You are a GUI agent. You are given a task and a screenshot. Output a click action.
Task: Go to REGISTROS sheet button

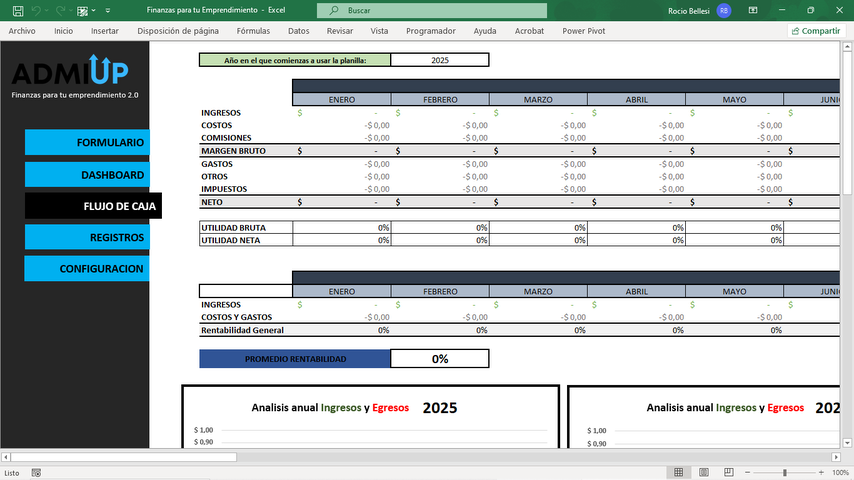coord(87,238)
